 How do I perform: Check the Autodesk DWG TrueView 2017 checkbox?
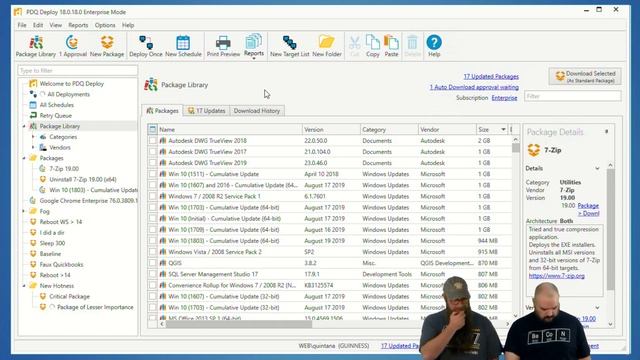pos(153,151)
